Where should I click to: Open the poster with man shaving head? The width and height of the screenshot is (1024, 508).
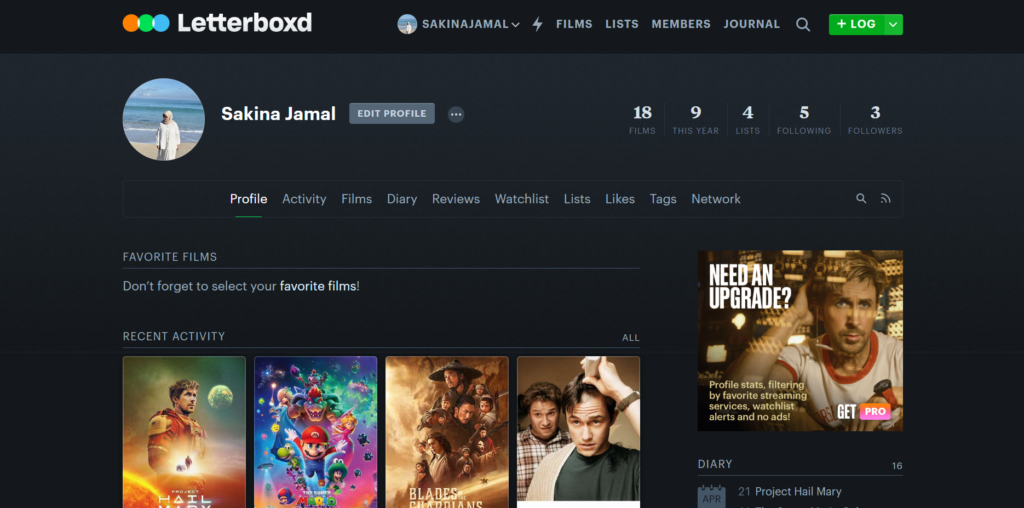579,432
